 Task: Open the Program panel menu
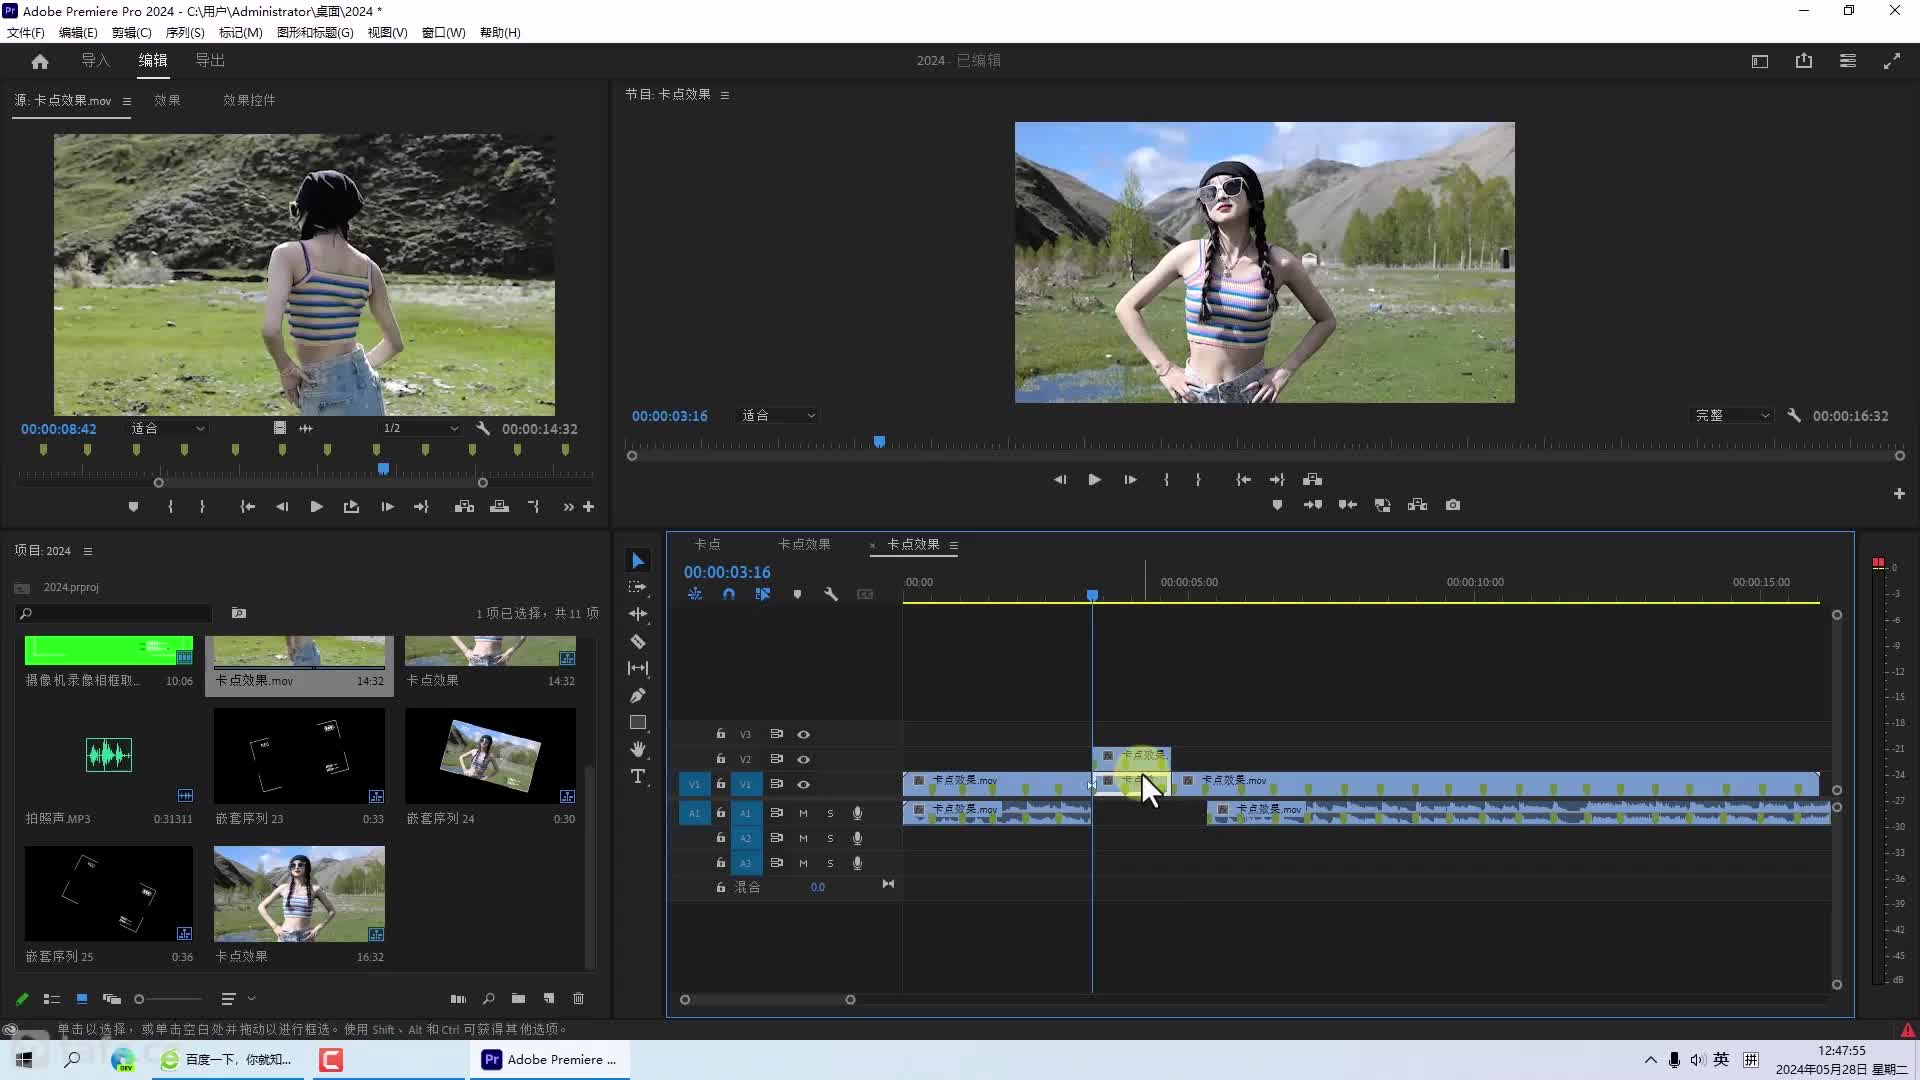[x=724, y=95]
